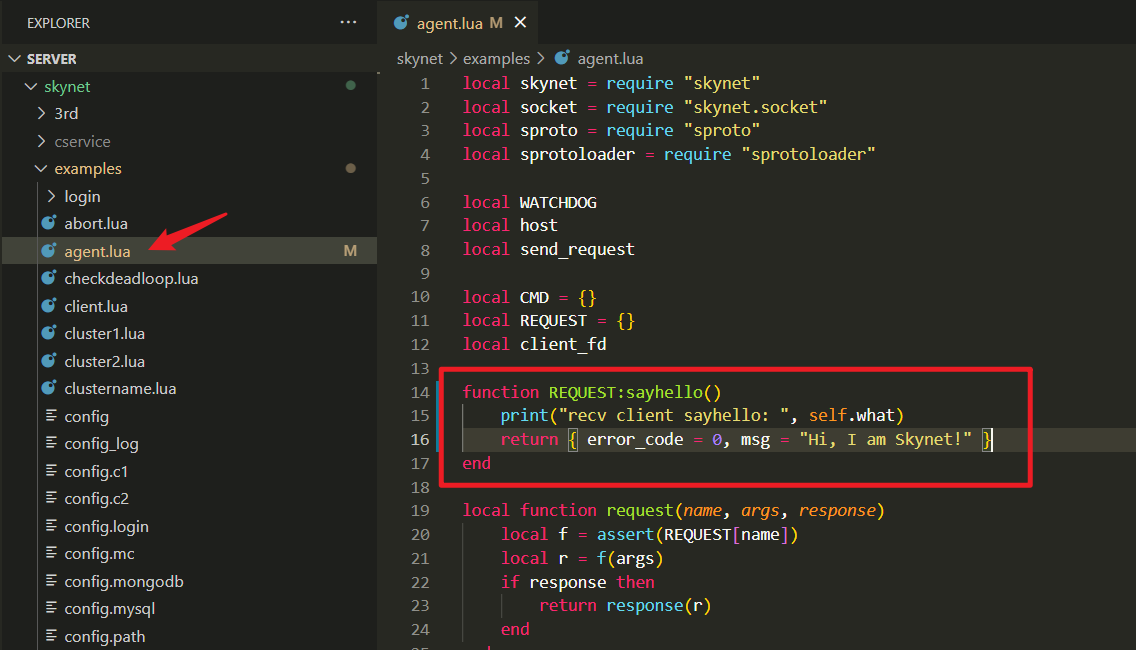Screen dimensions: 1136x650
Task: Open Explorer more actions ellipsis menu
Action: pyautogui.click(x=348, y=22)
